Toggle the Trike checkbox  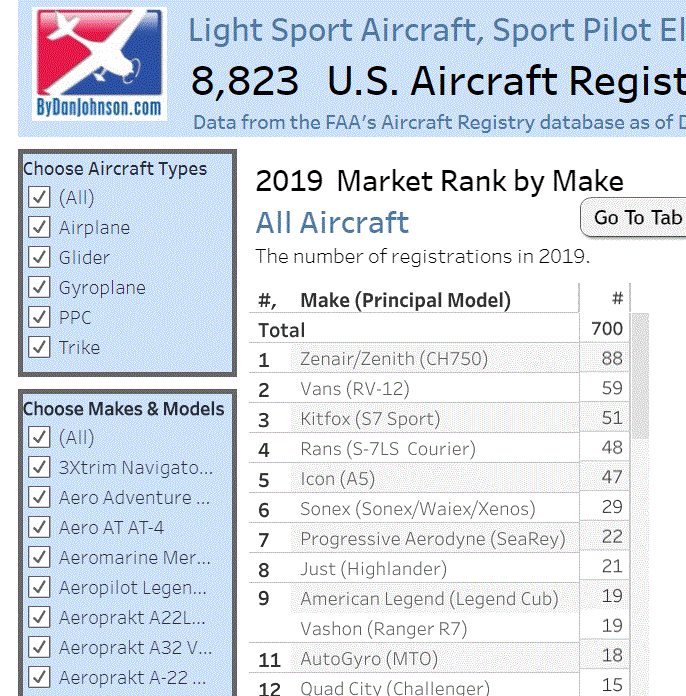point(39,347)
